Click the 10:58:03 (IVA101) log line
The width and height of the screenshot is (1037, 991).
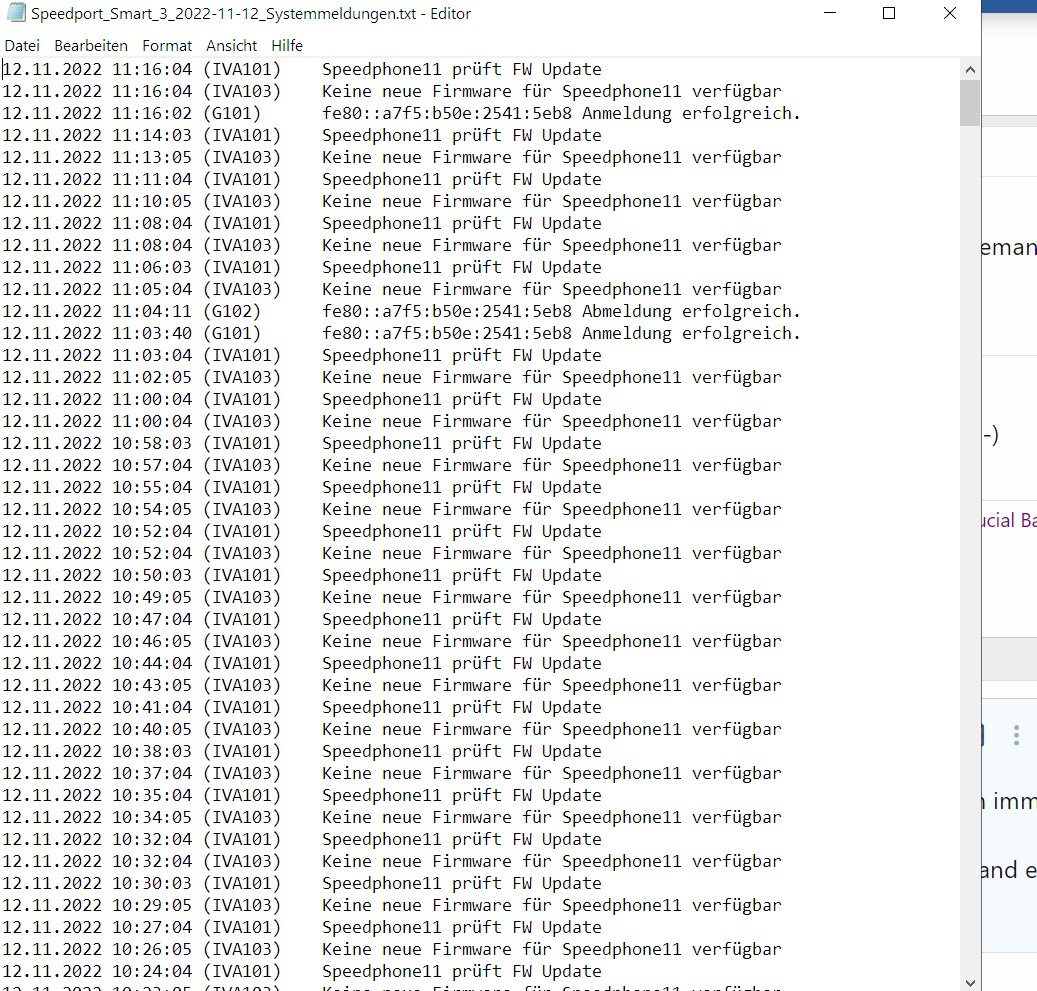tap(302, 443)
